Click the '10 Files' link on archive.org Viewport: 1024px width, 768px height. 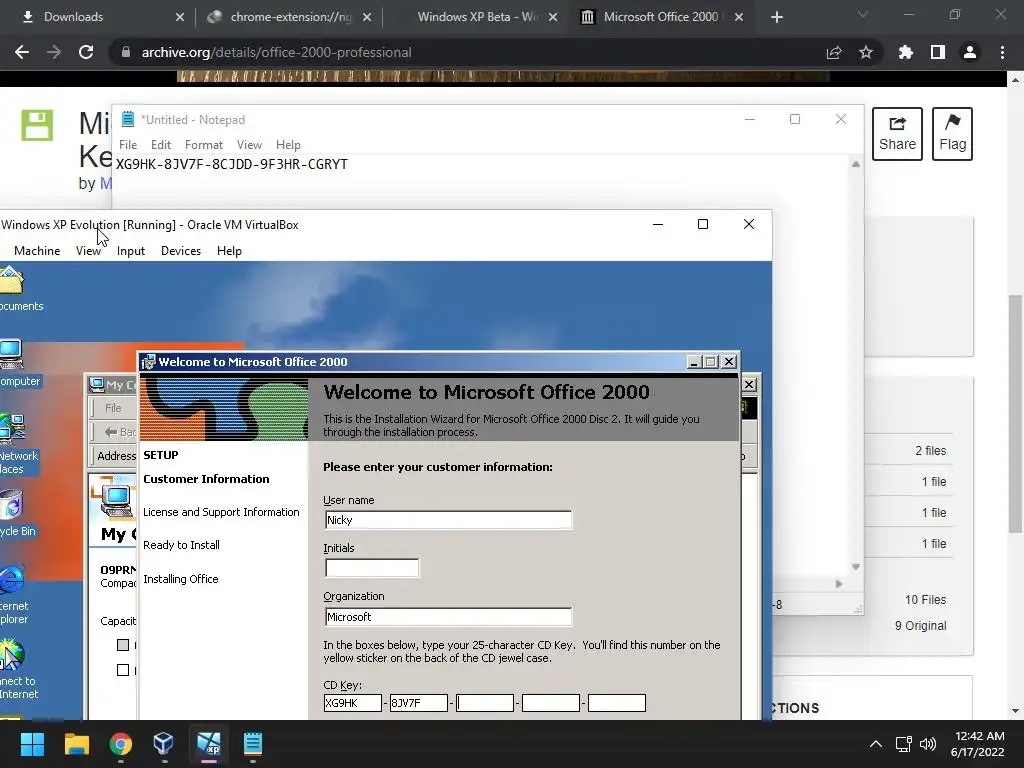click(x=925, y=600)
